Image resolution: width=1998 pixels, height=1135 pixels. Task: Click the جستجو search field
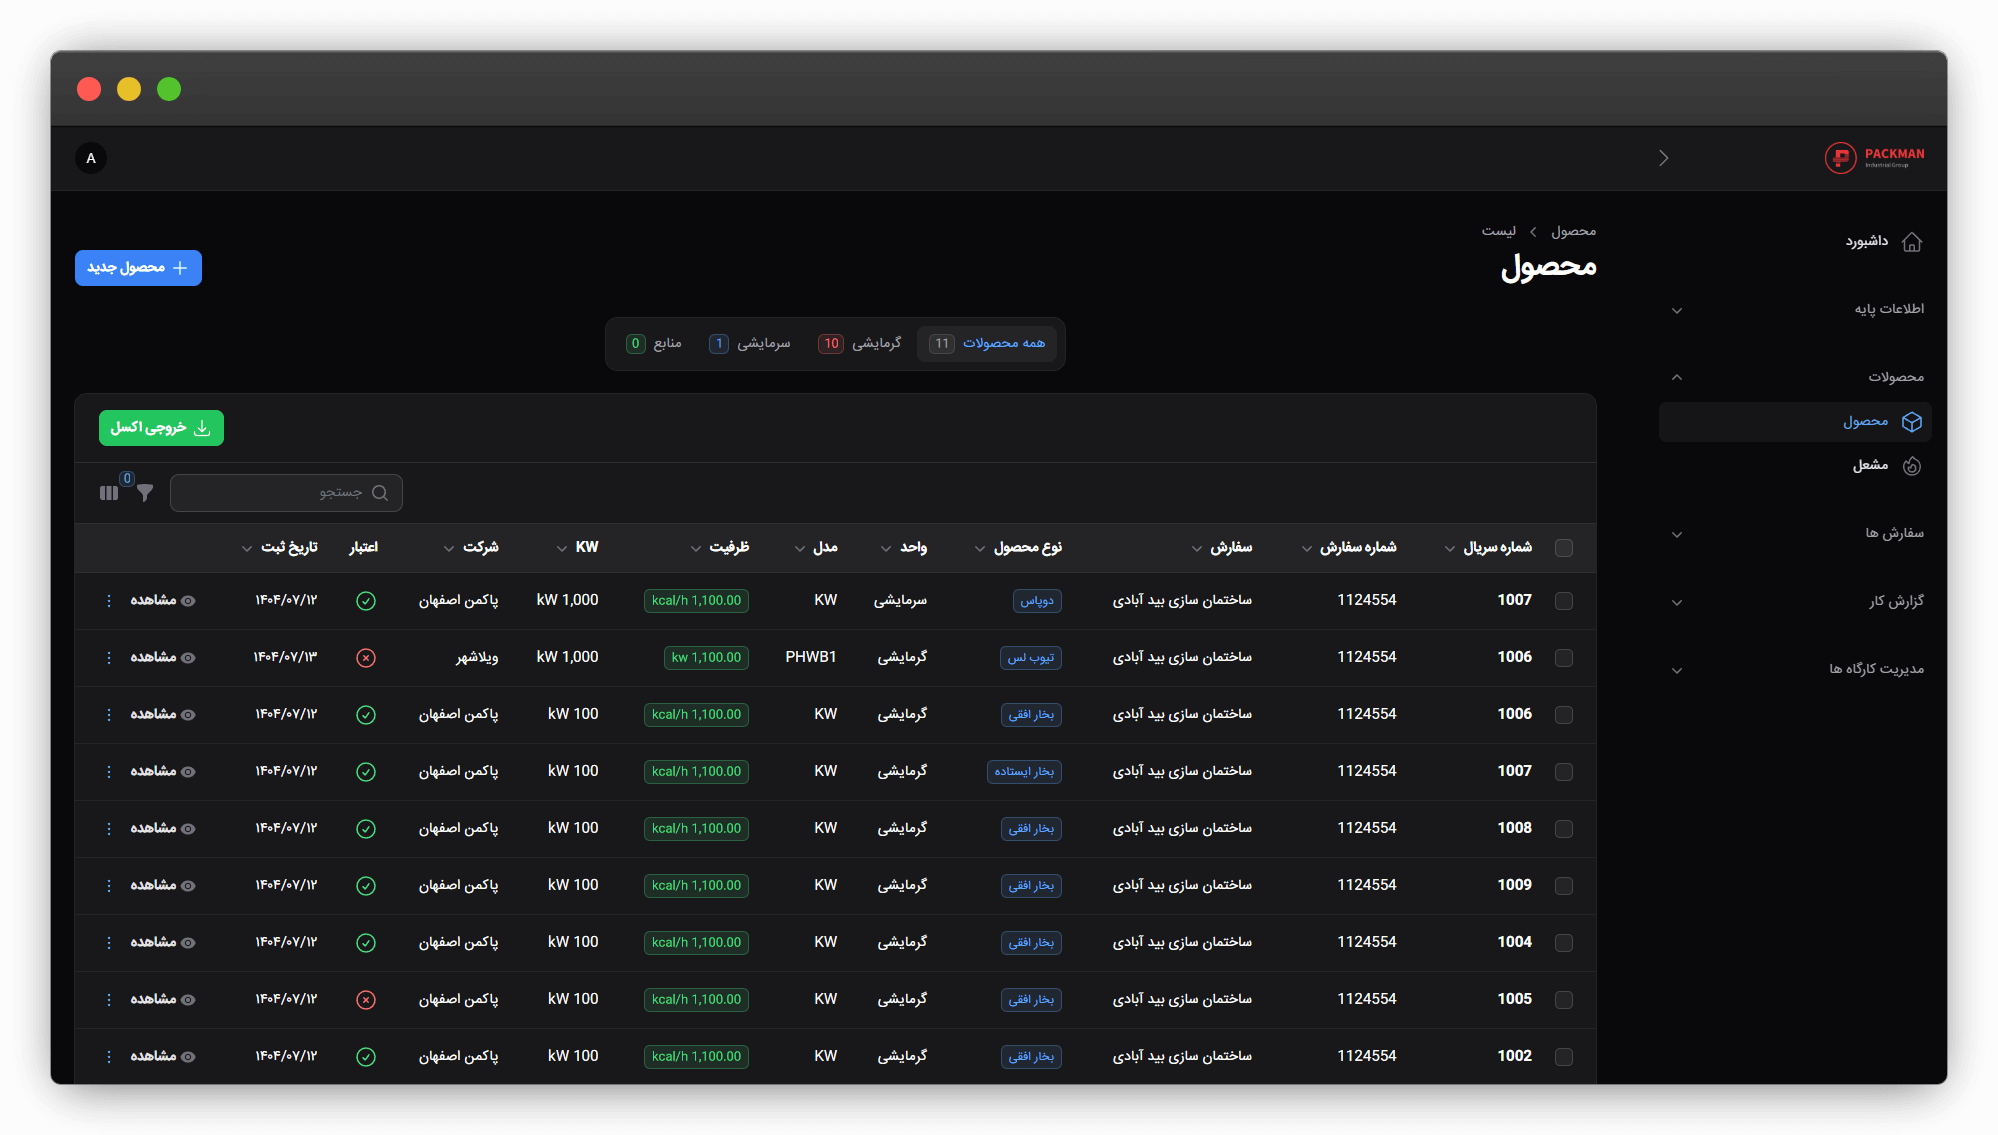(286, 493)
